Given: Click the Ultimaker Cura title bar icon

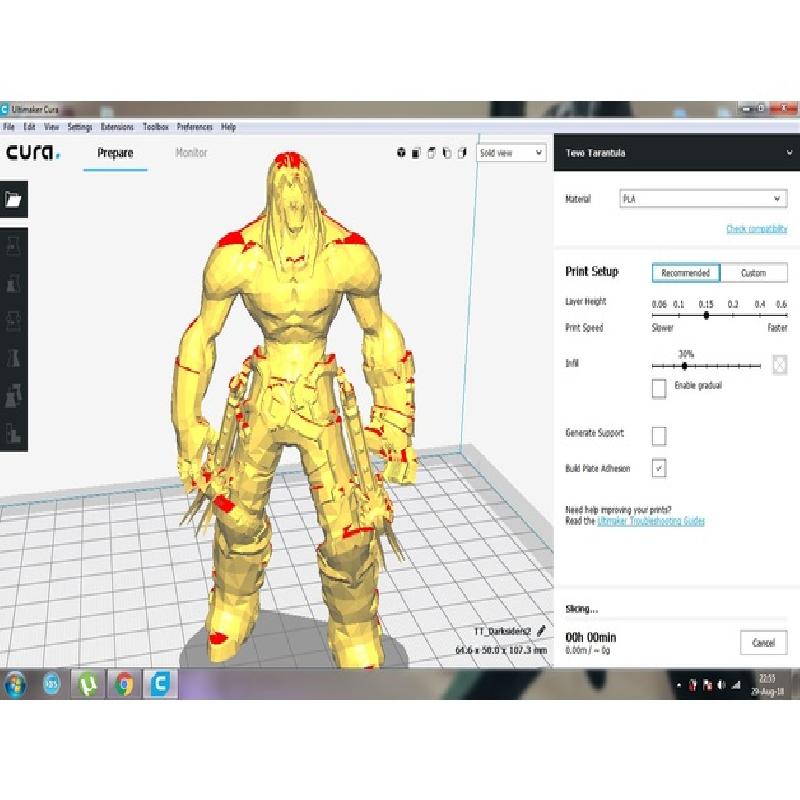Looking at the screenshot, I should [5, 109].
